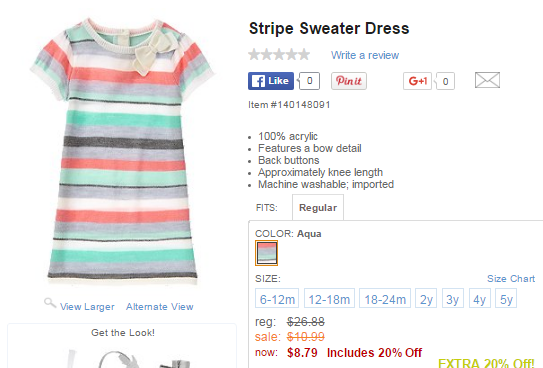
Task: Click the Facebook like count box
Action: coord(309,81)
